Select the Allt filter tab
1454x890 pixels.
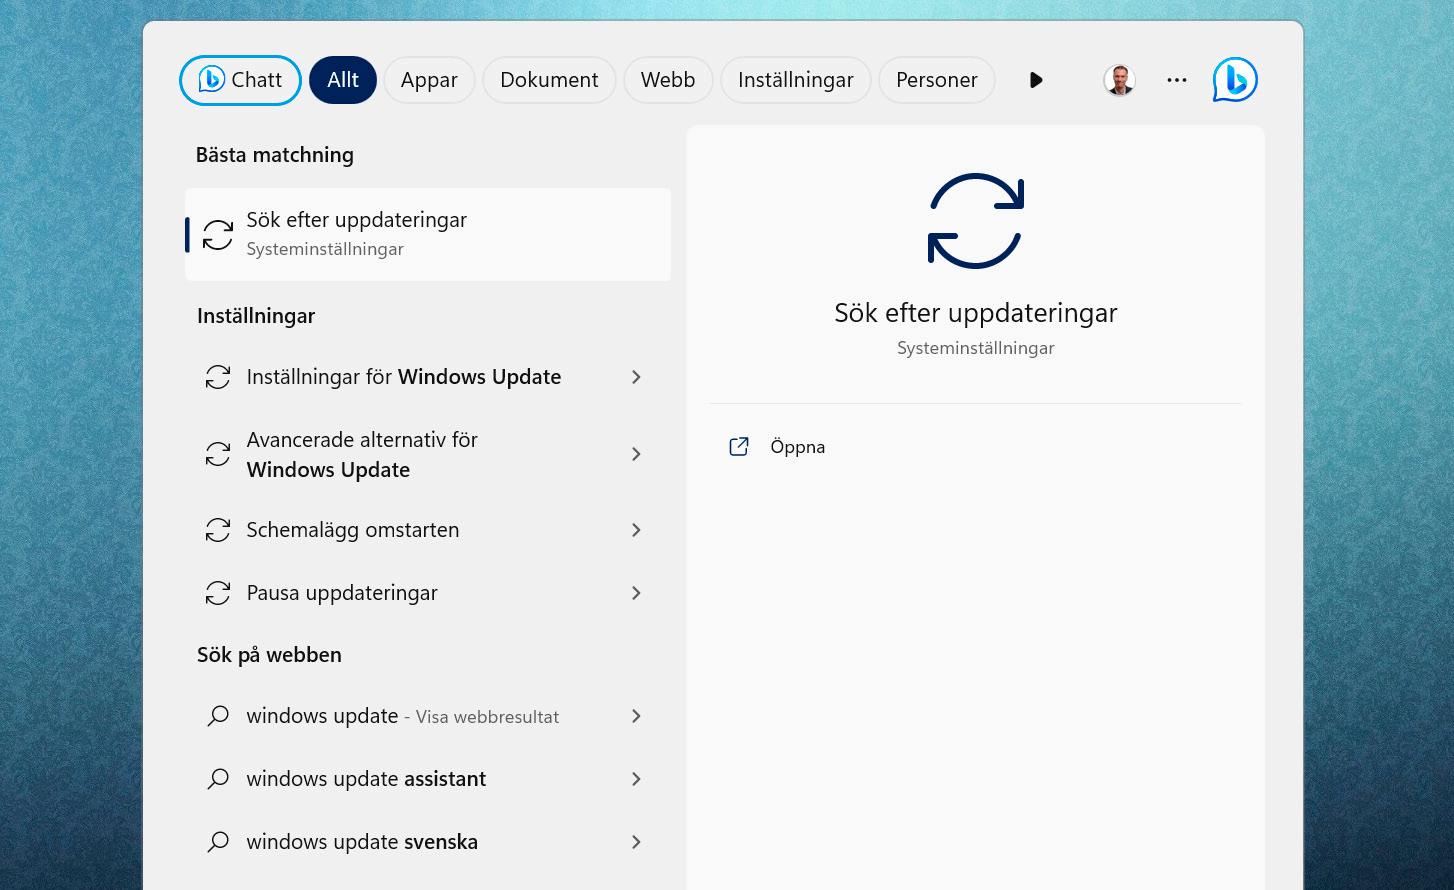343,80
